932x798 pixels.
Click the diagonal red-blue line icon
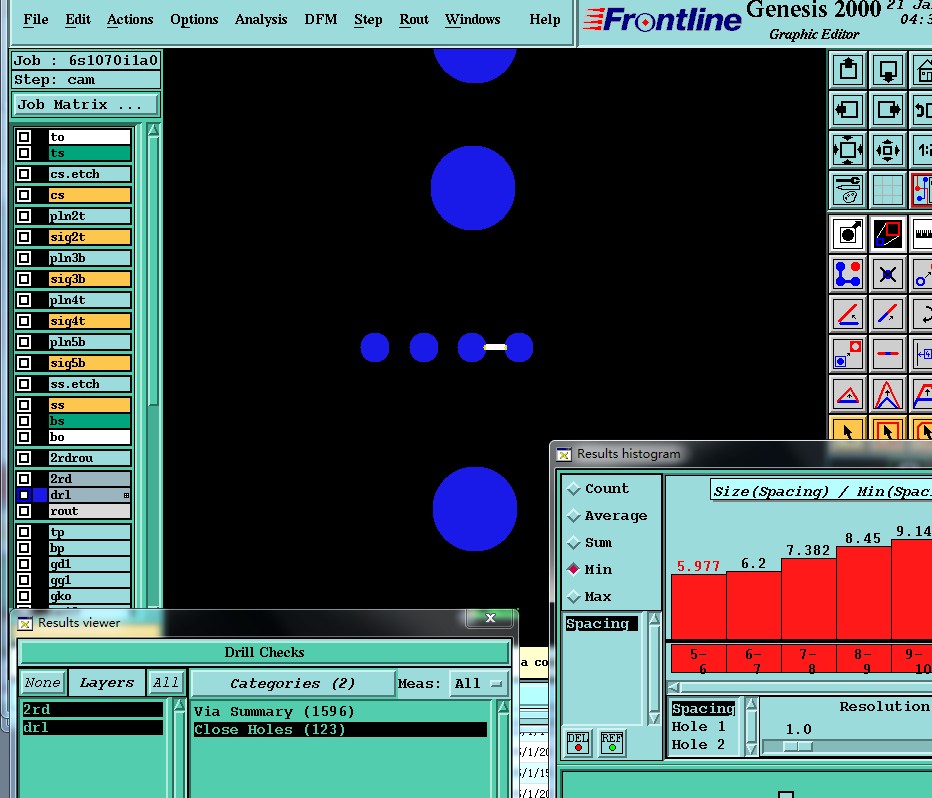point(888,314)
